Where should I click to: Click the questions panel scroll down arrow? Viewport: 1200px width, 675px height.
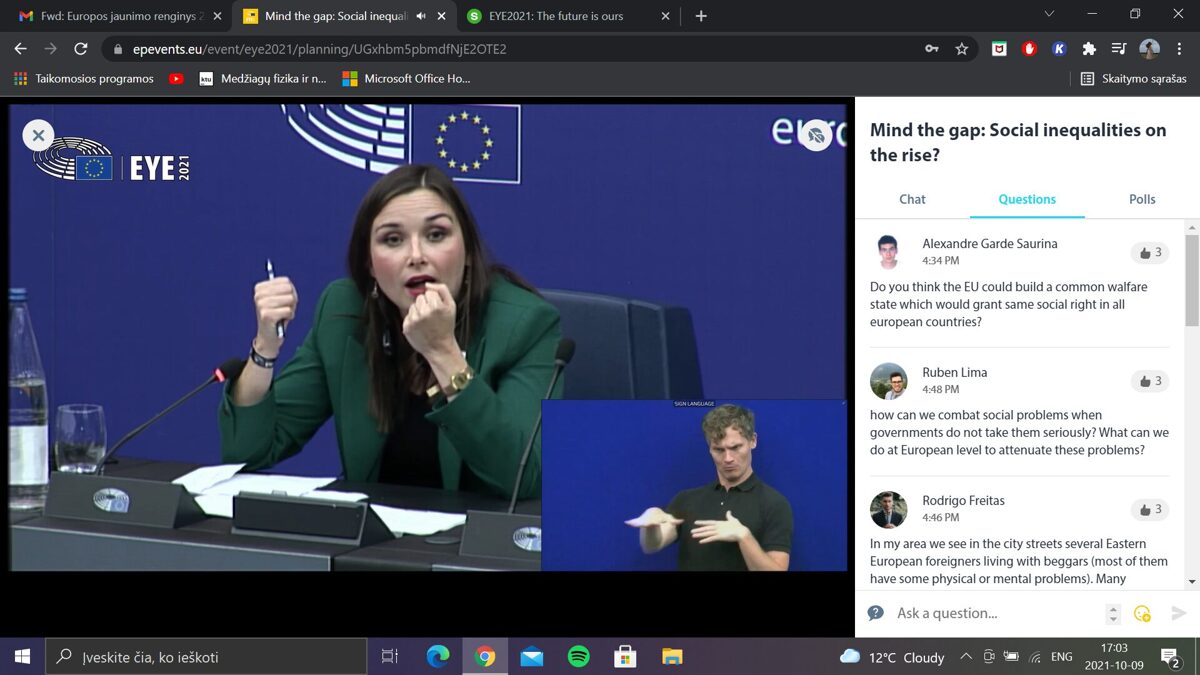1192,581
